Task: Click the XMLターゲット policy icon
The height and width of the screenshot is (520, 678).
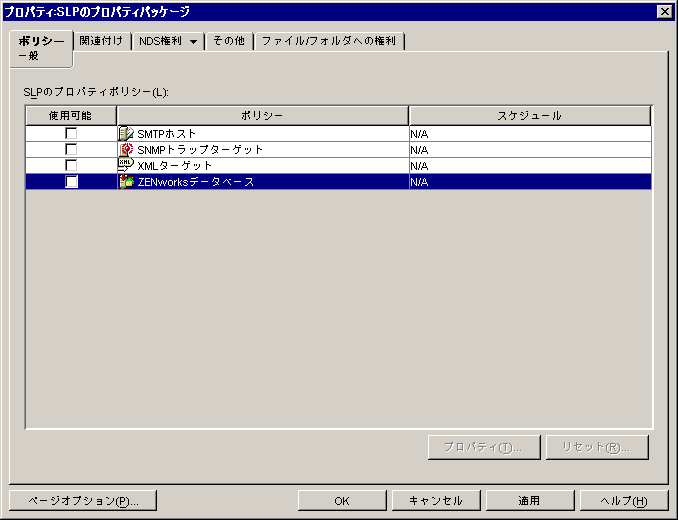Action: click(x=126, y=165)
